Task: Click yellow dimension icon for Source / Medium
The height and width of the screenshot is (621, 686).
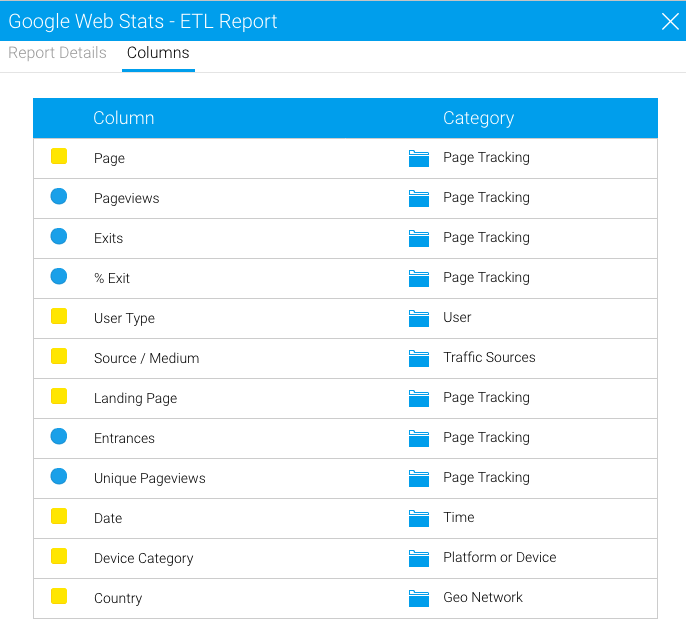Action: click(x=59, y=356)
